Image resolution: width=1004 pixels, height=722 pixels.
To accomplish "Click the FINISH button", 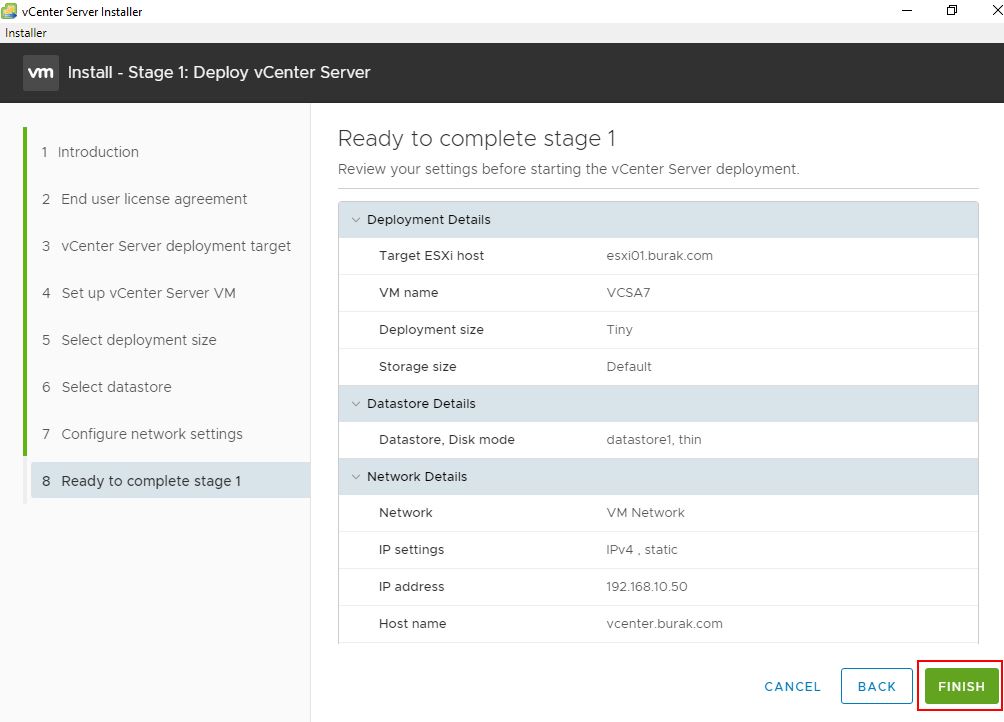I will tap(961, 686).
